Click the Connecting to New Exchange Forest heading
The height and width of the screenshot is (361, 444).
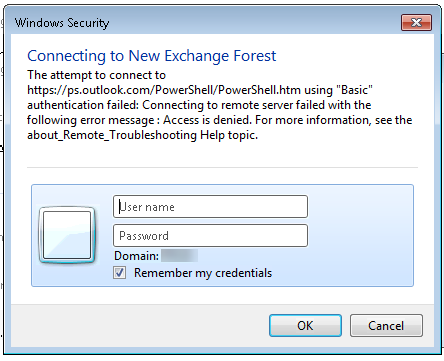click(152, 56)
